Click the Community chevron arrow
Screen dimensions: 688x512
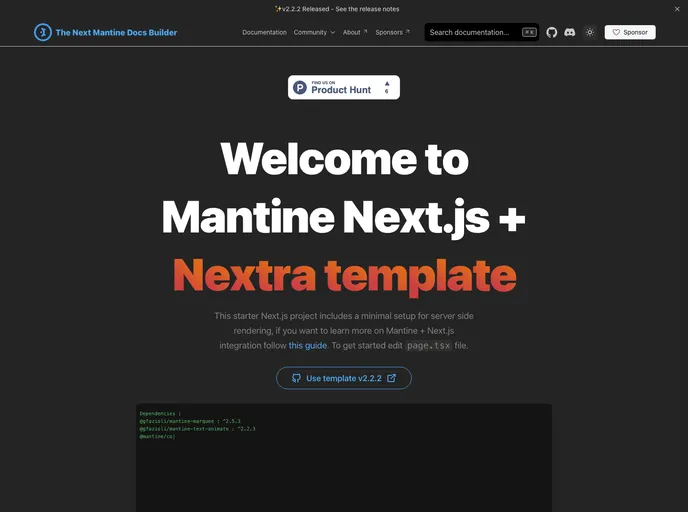point(333,32)
